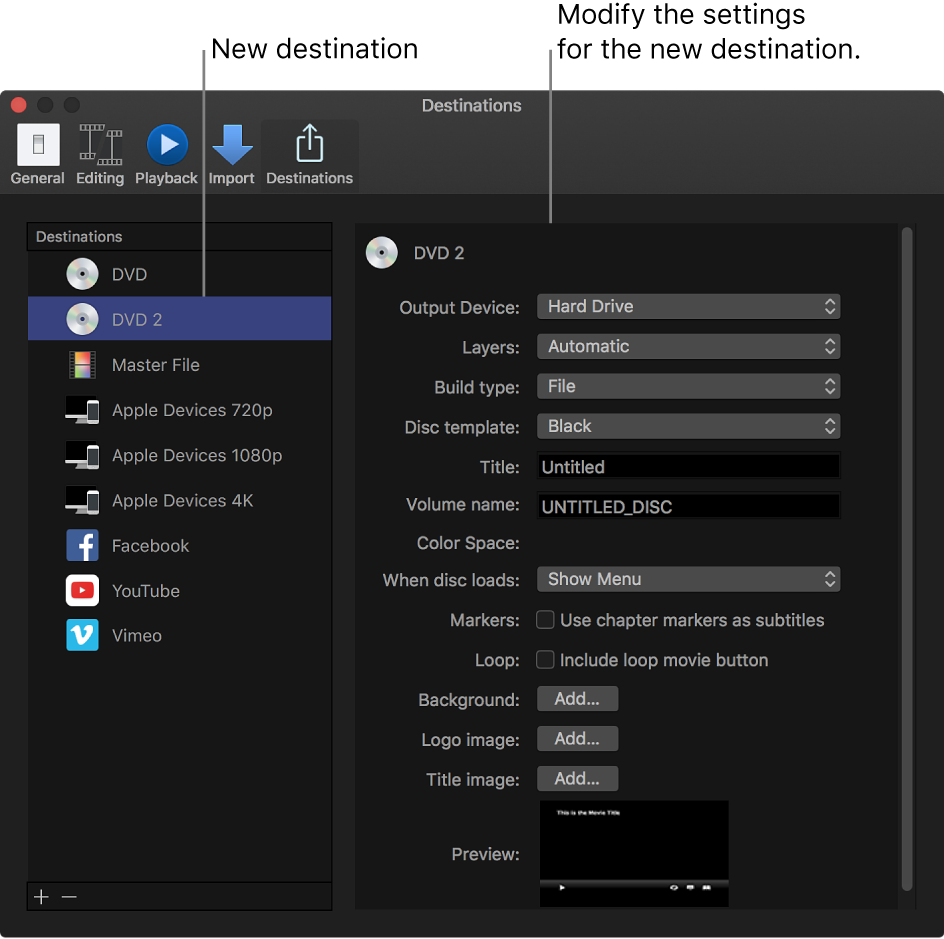Viewport: 944px width, 939px height.
Task: Click Add button for Background
Action: [577, 699]
